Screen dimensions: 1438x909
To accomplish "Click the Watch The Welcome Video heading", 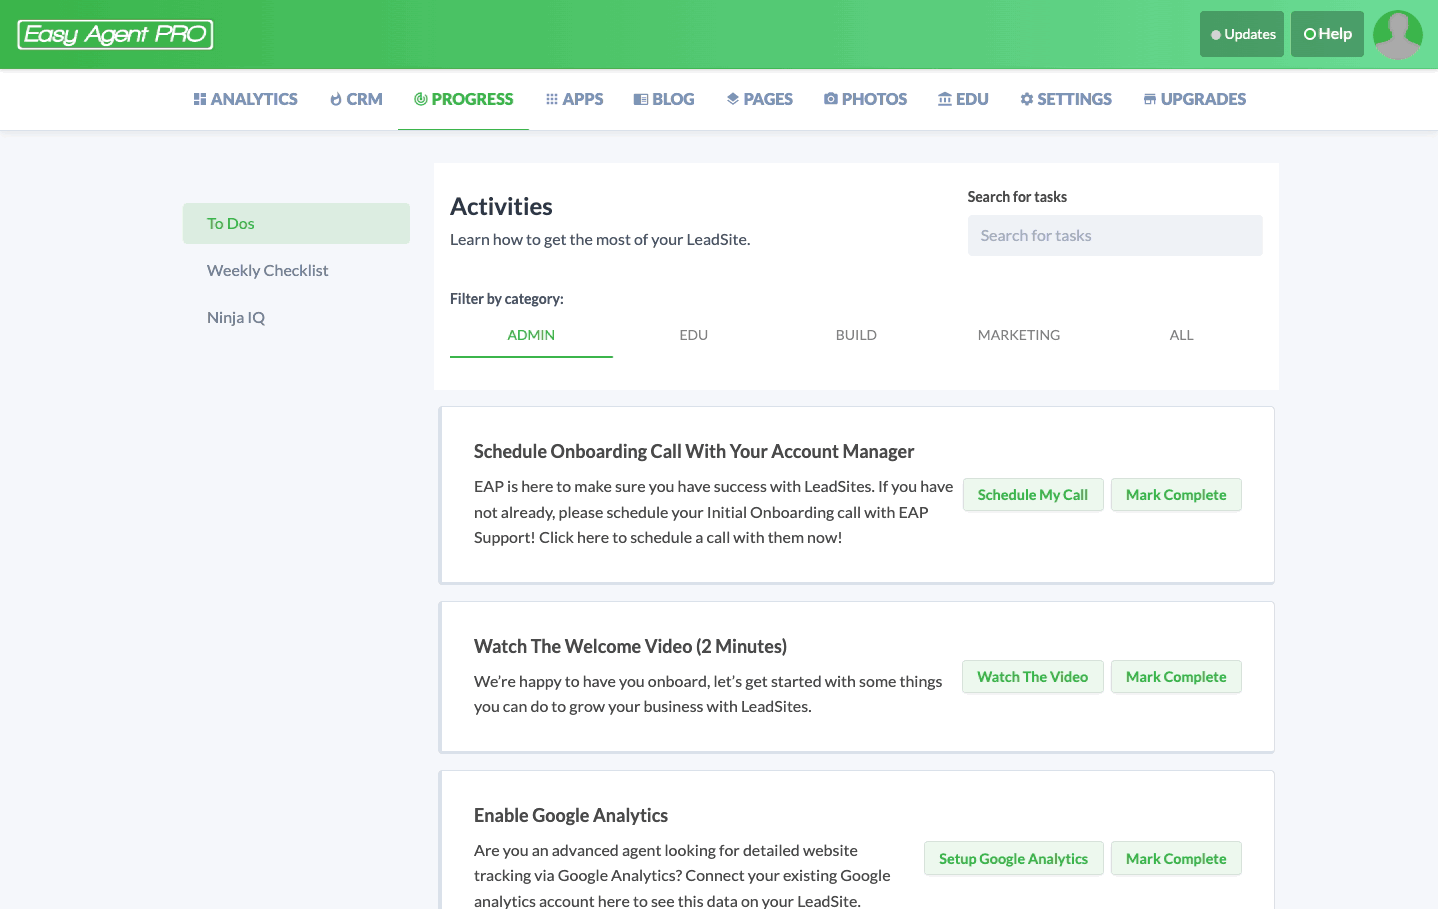I will pyautogui.click(x=630, y=646).
